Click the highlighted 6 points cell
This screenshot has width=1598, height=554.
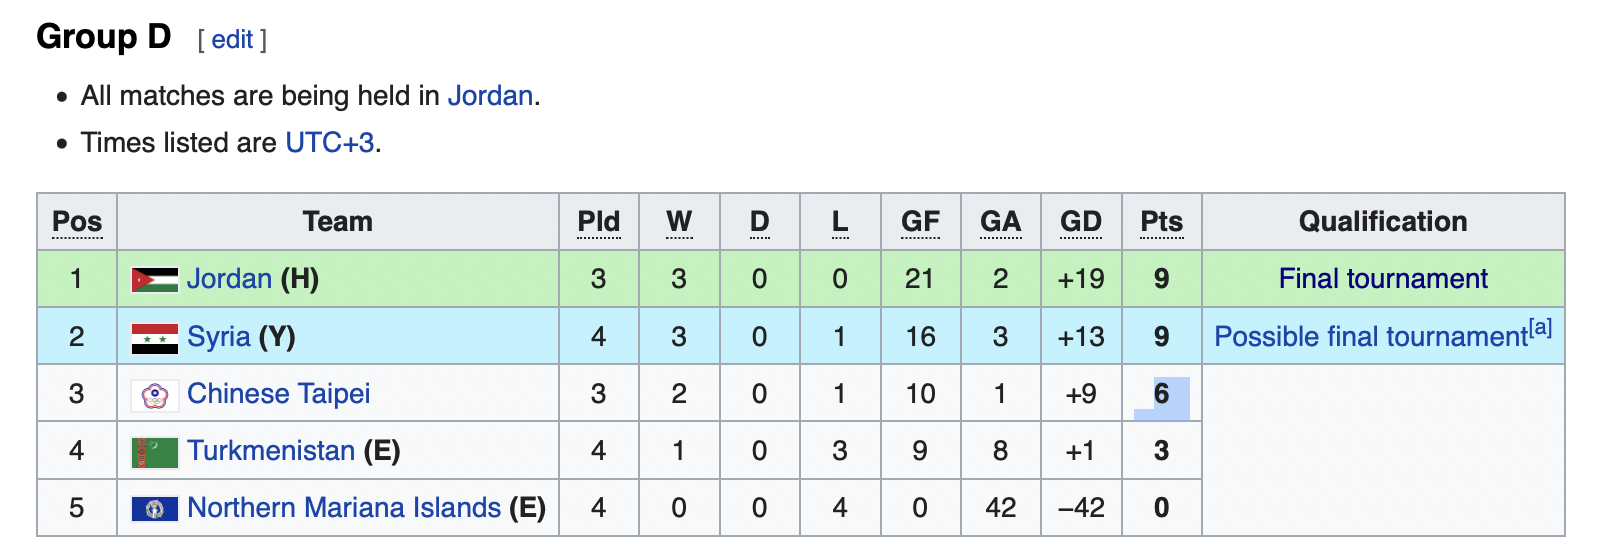point(1162,394)
